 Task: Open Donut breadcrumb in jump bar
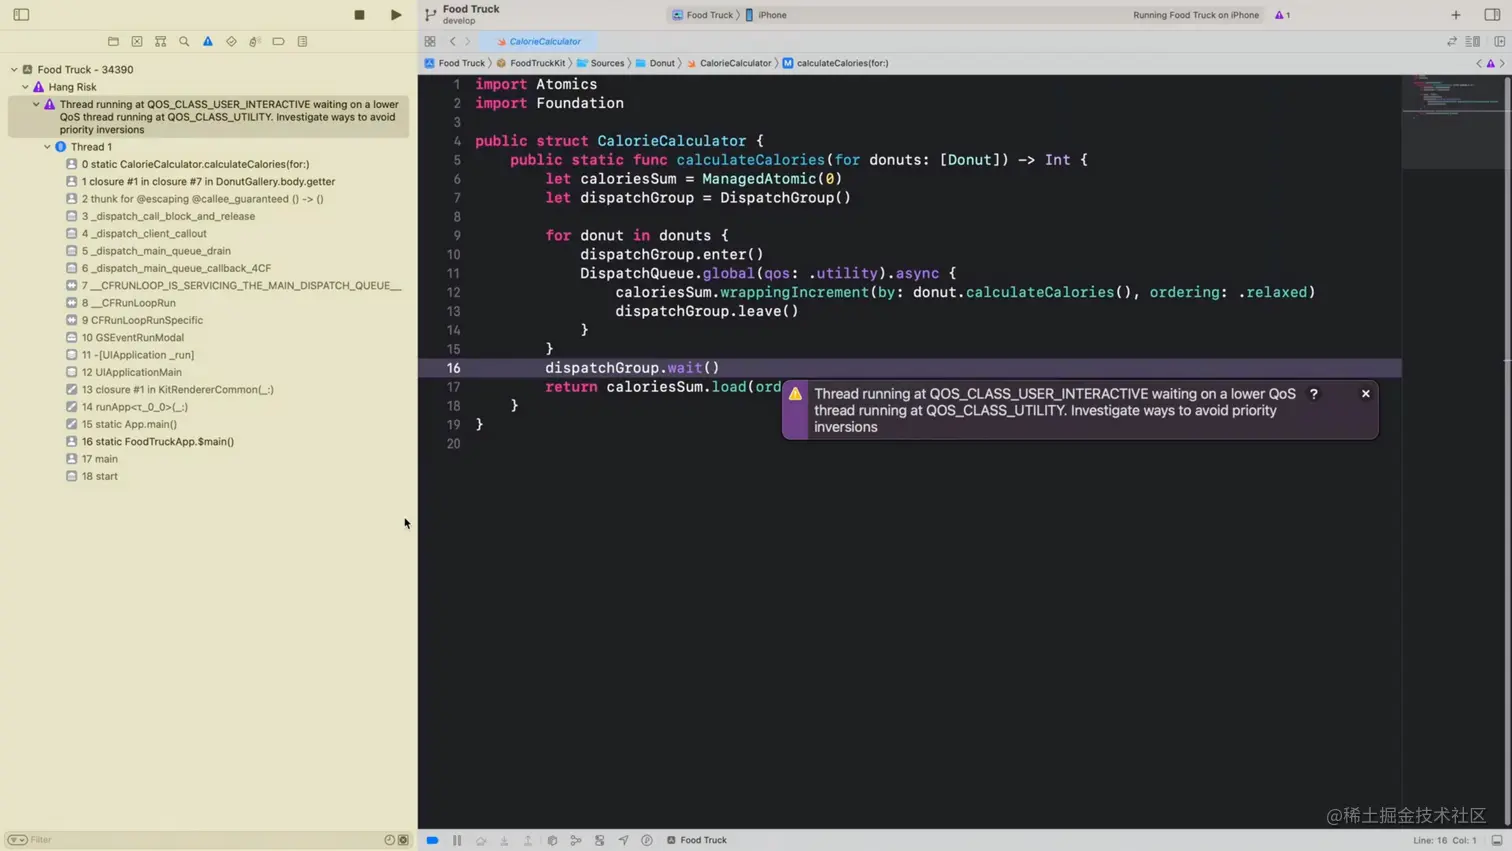(655, 63)
